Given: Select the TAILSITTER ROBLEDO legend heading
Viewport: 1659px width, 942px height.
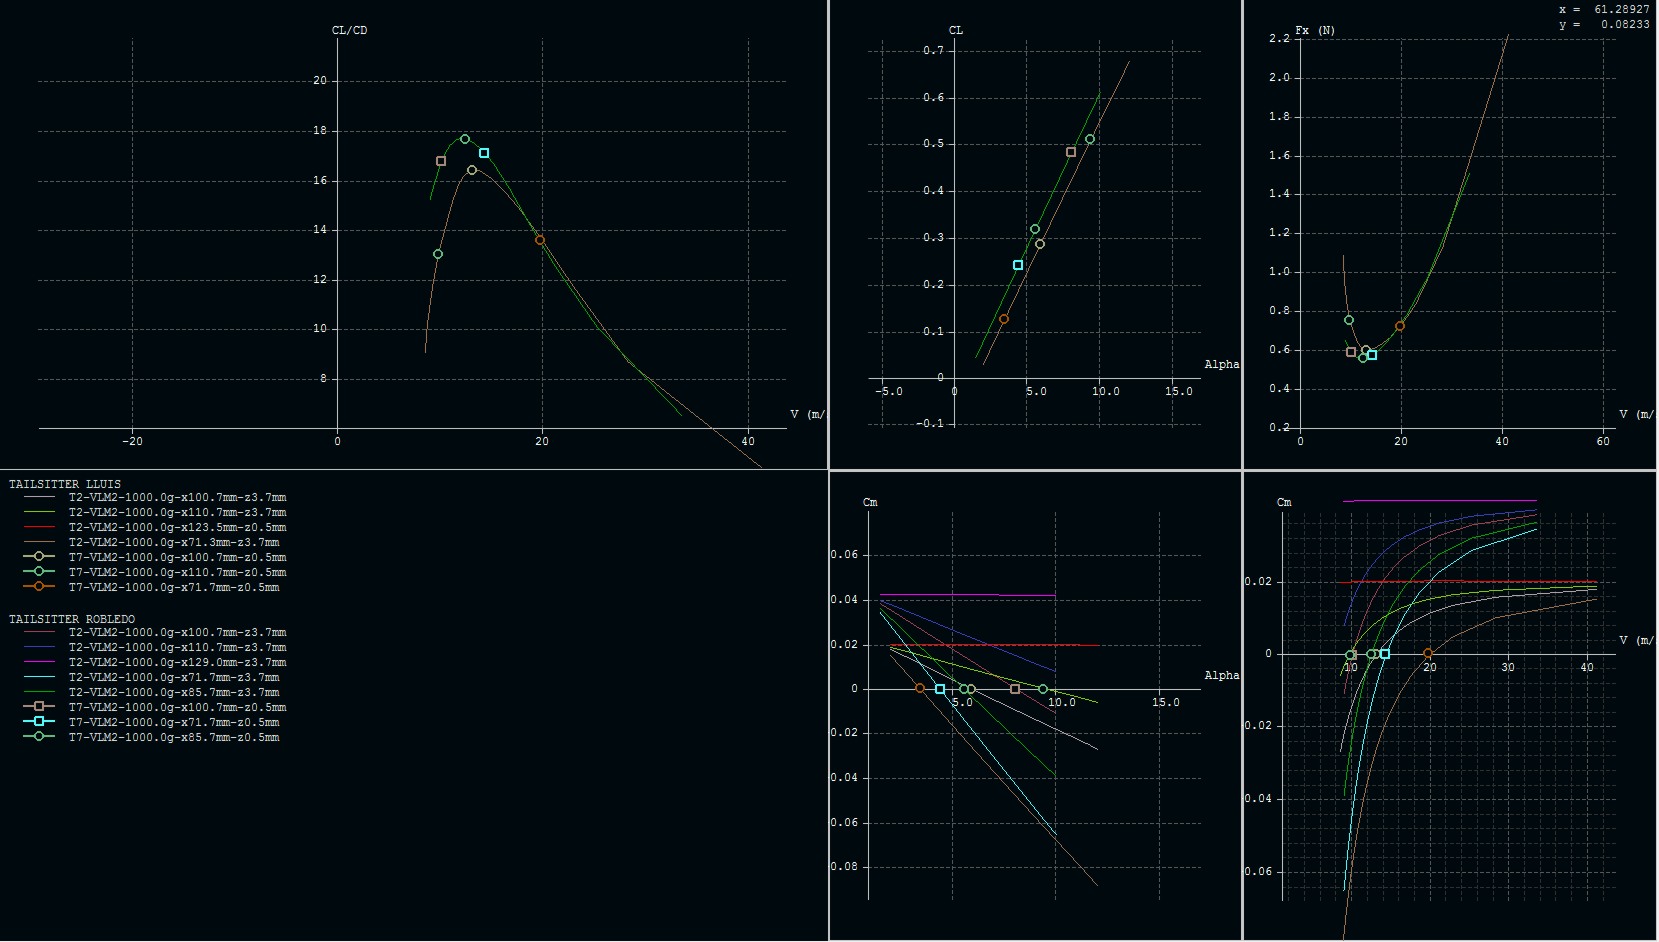Looking at the screenshot, I should click(x=72, y=619).
